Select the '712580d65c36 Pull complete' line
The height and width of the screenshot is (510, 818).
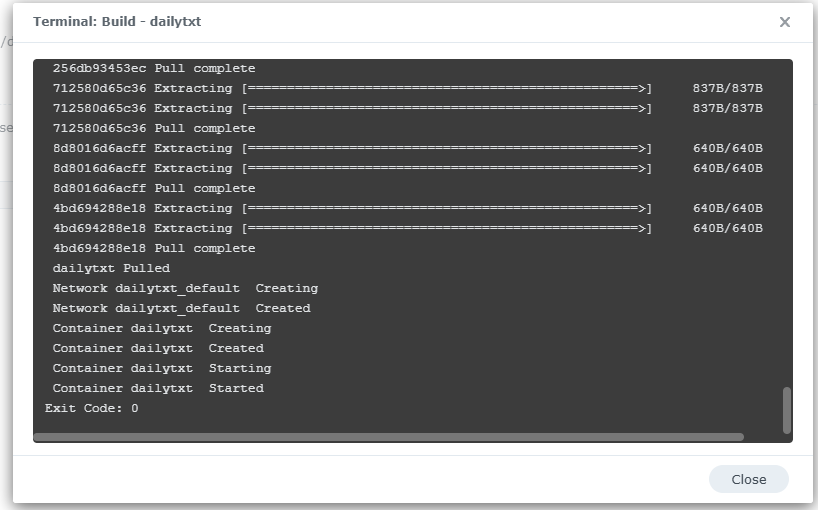[154, 128]
